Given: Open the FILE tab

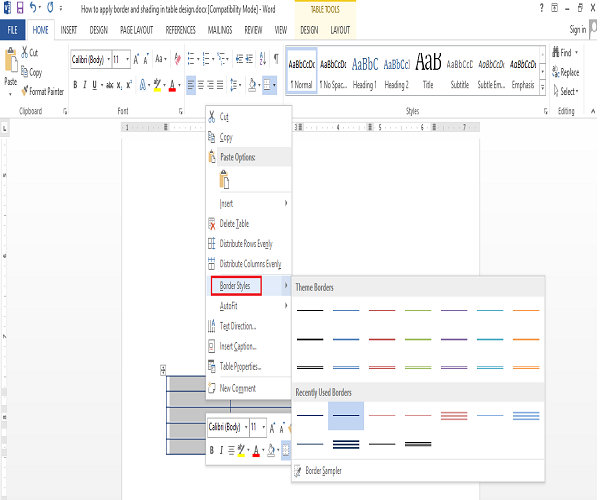Looking at the screenshot, I should coord(13,29).
